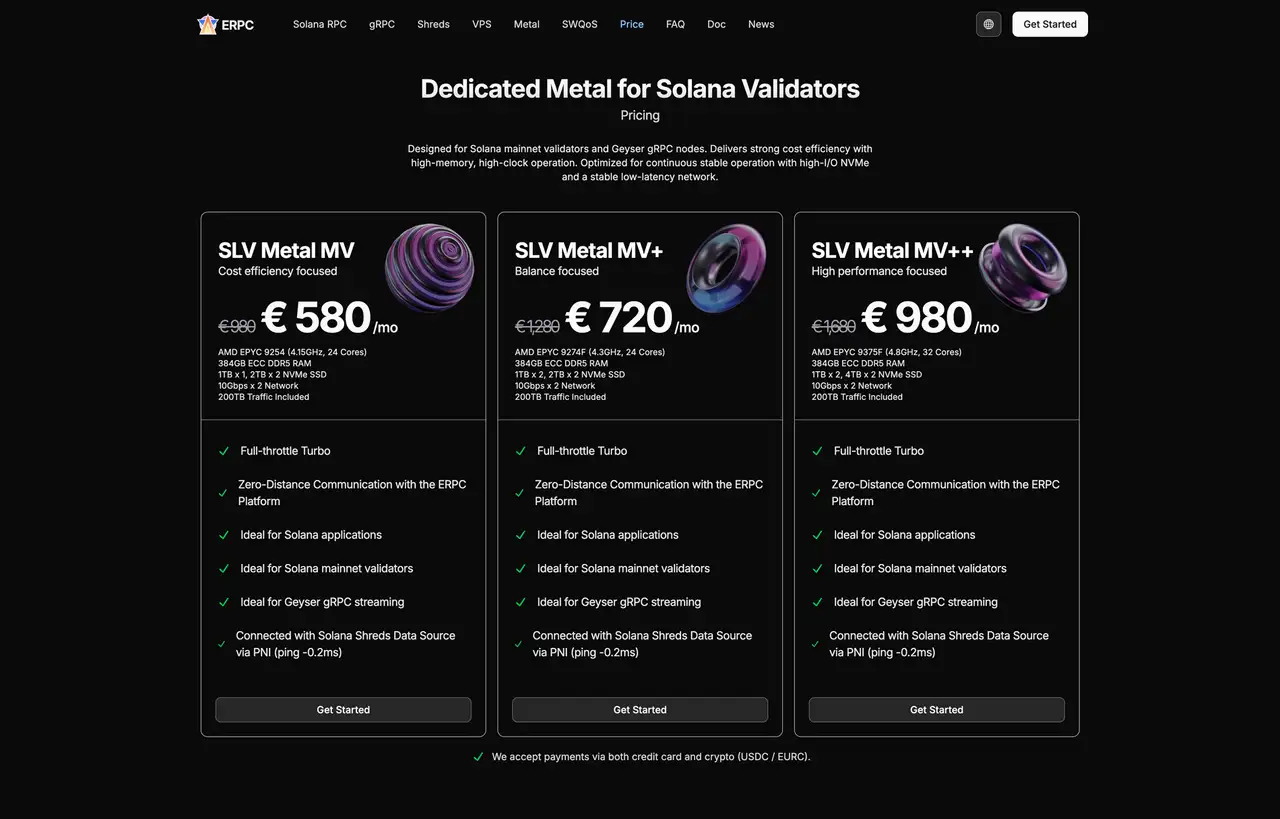Viewport: 1280px width, 819px height.
Task: Navigate to the Doc section
Action: (716, 24)
